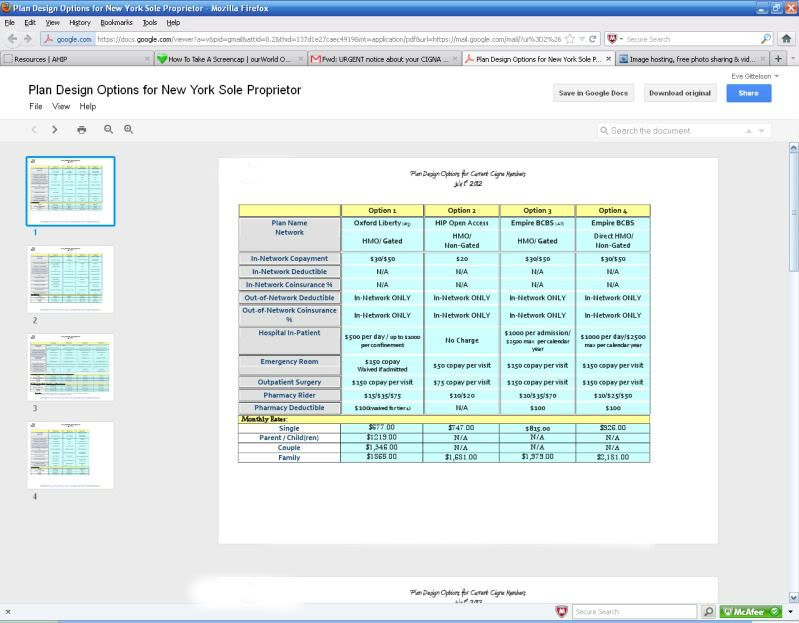This screenshot has height=623, width=799.
Task: Open Firefox History menu
Action: point(79,22)
